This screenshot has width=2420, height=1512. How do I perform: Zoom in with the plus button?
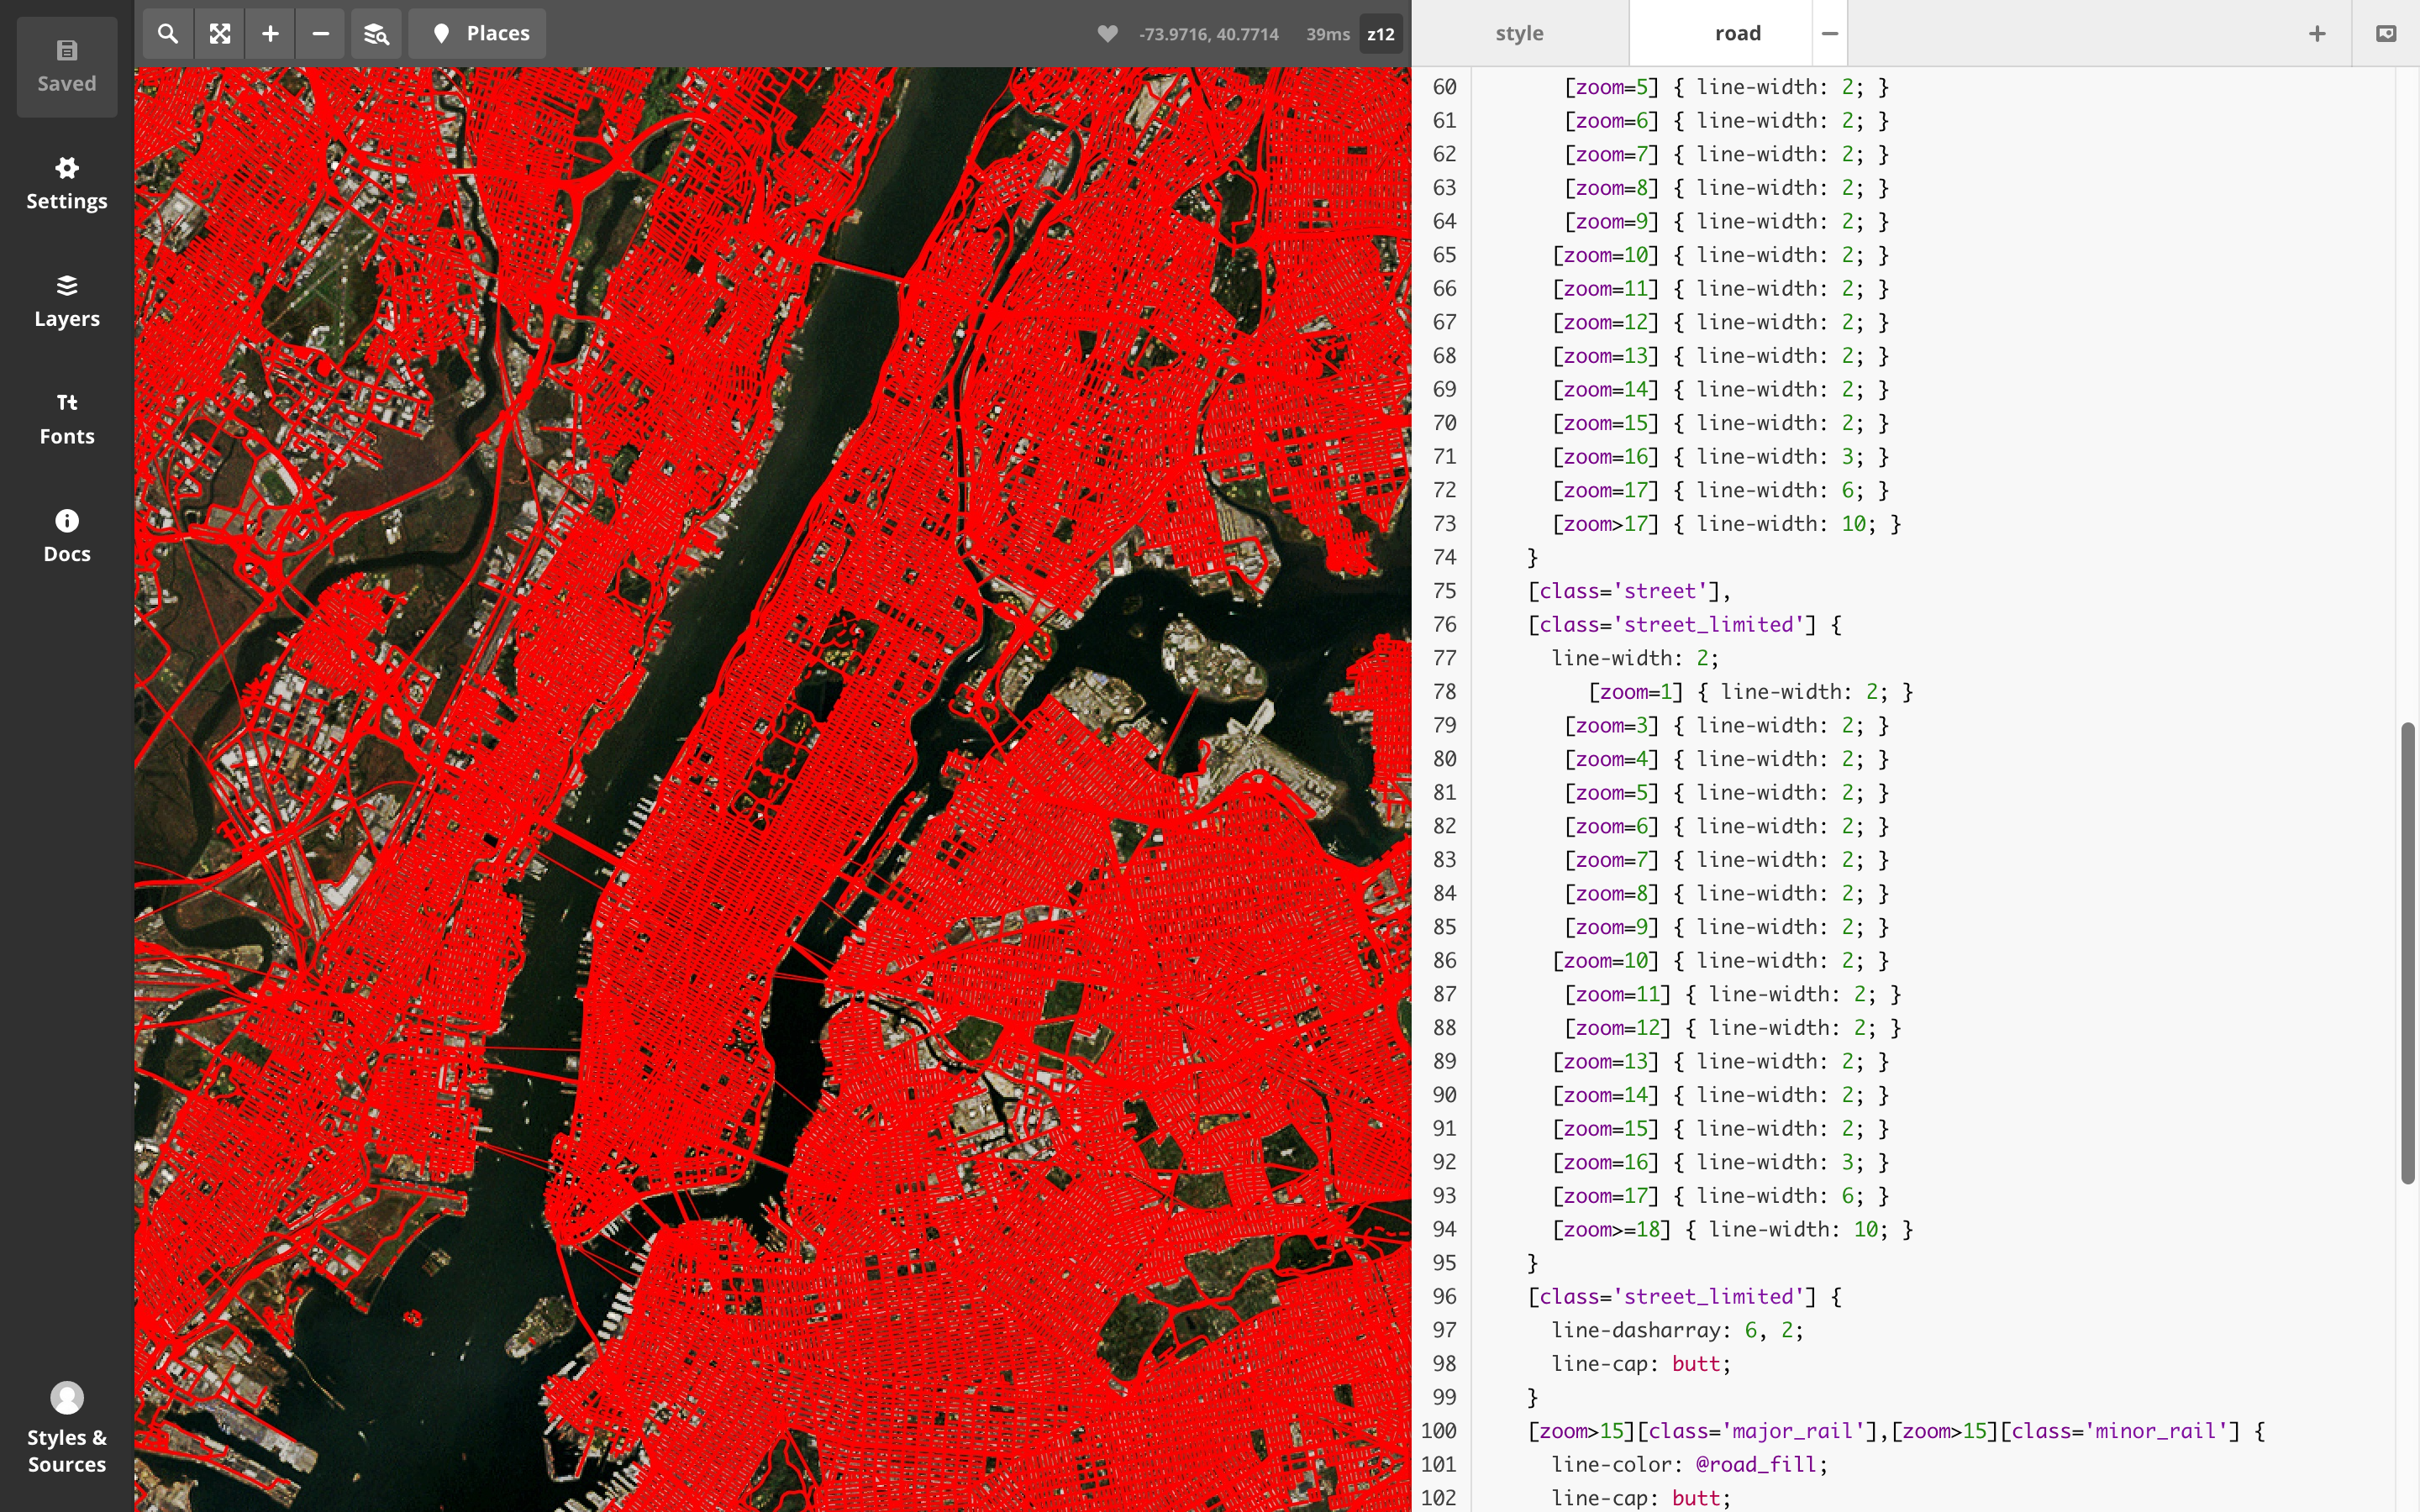270,34
